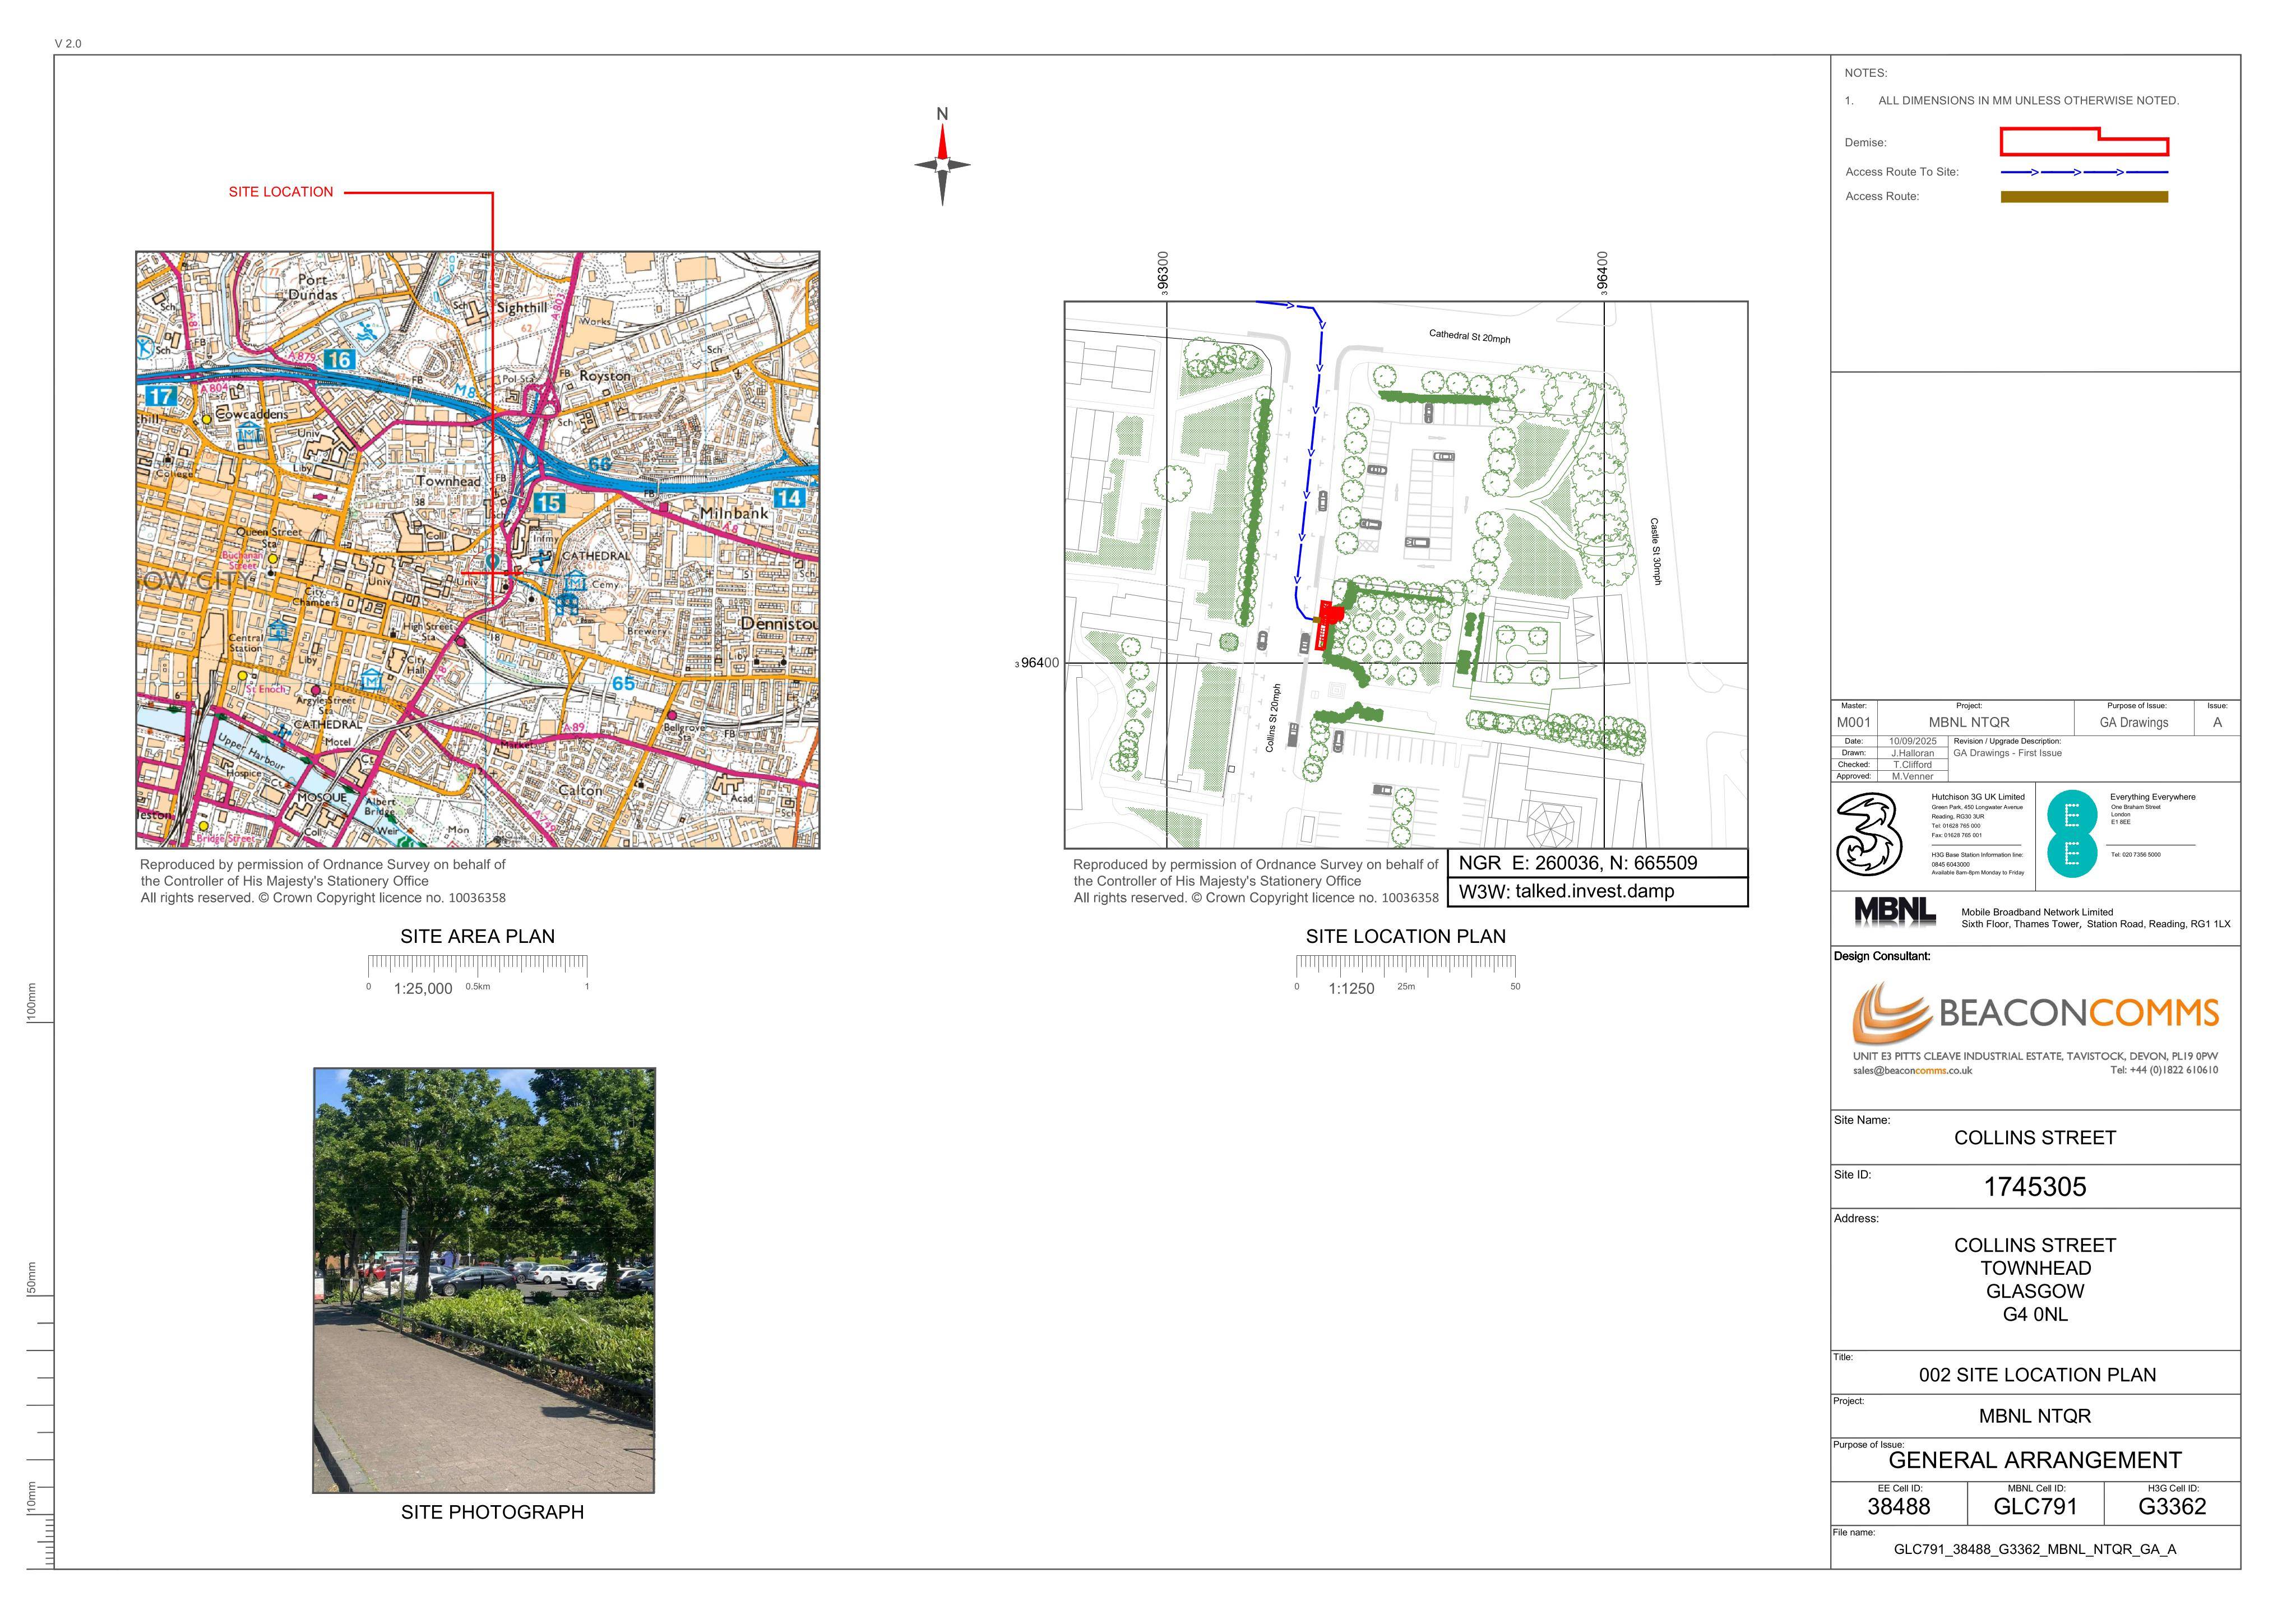Click the 1:25,000 scale bar
The width and height of the screenshot is (2296, 1624).
click(x=478, y=973)
